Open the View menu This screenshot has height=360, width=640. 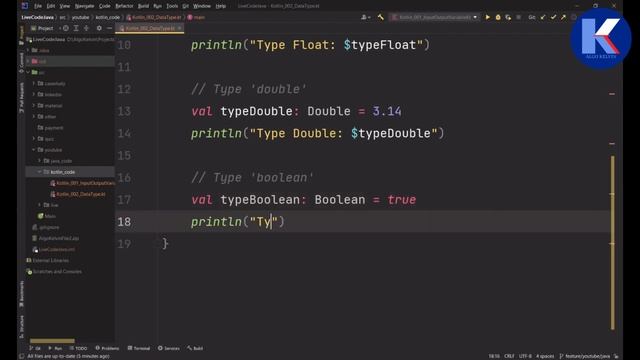pos(64,6)
